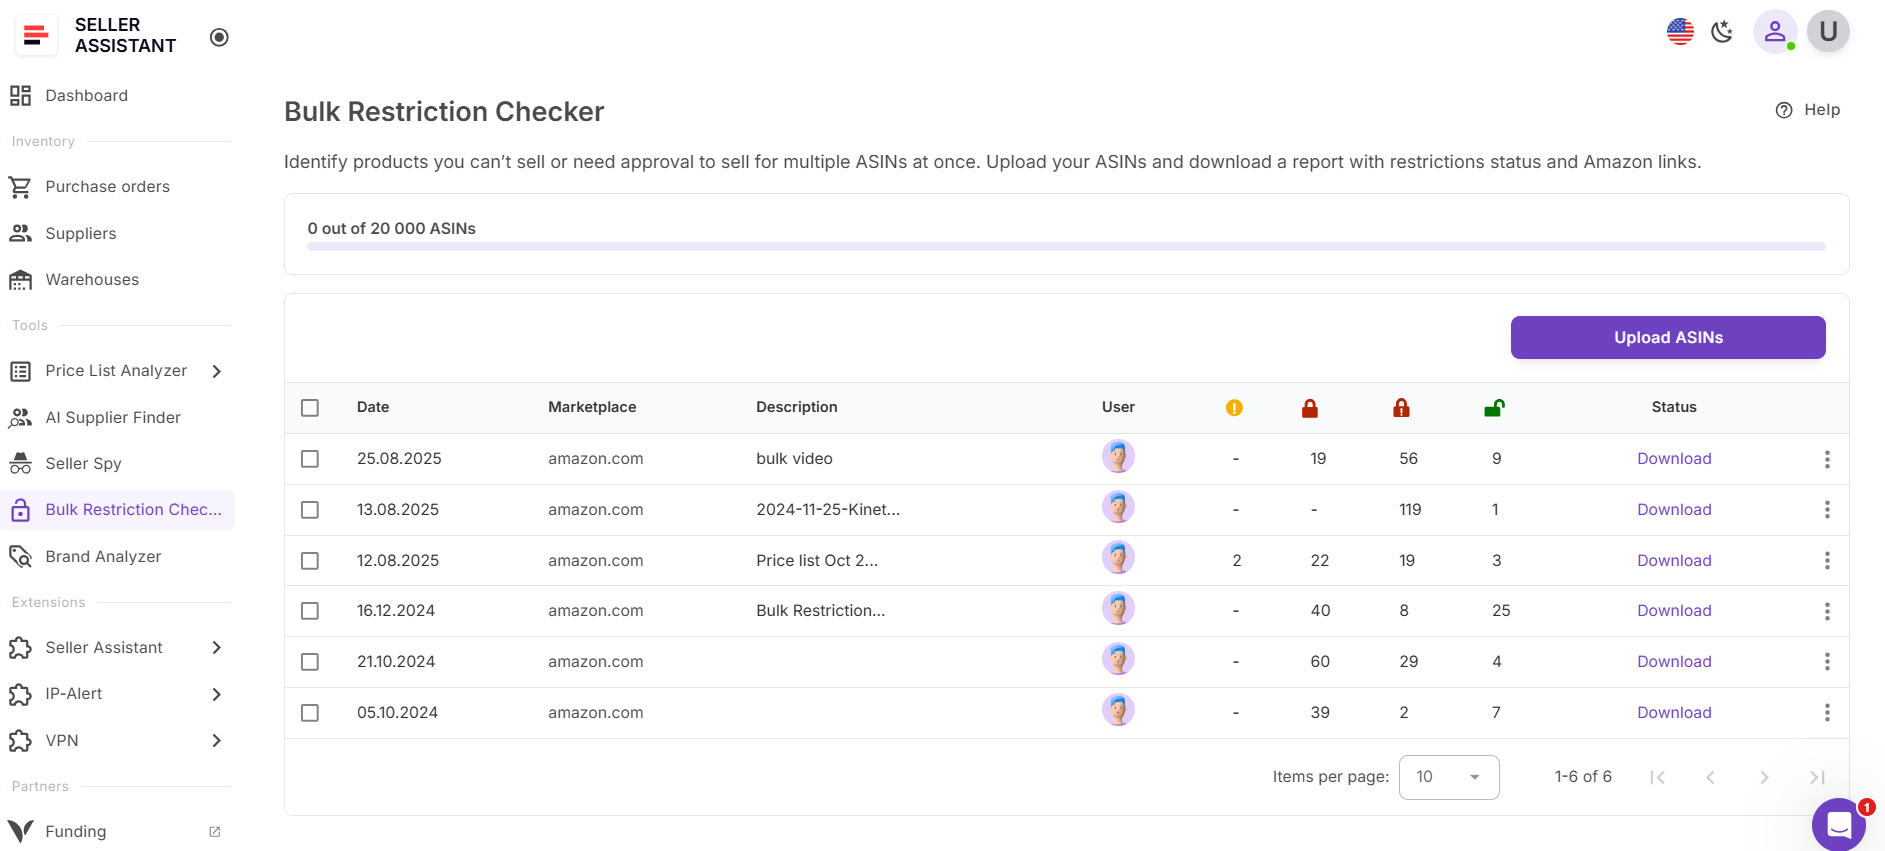Click the Funding partner logo icon
1885x851 pixels.
20,831
